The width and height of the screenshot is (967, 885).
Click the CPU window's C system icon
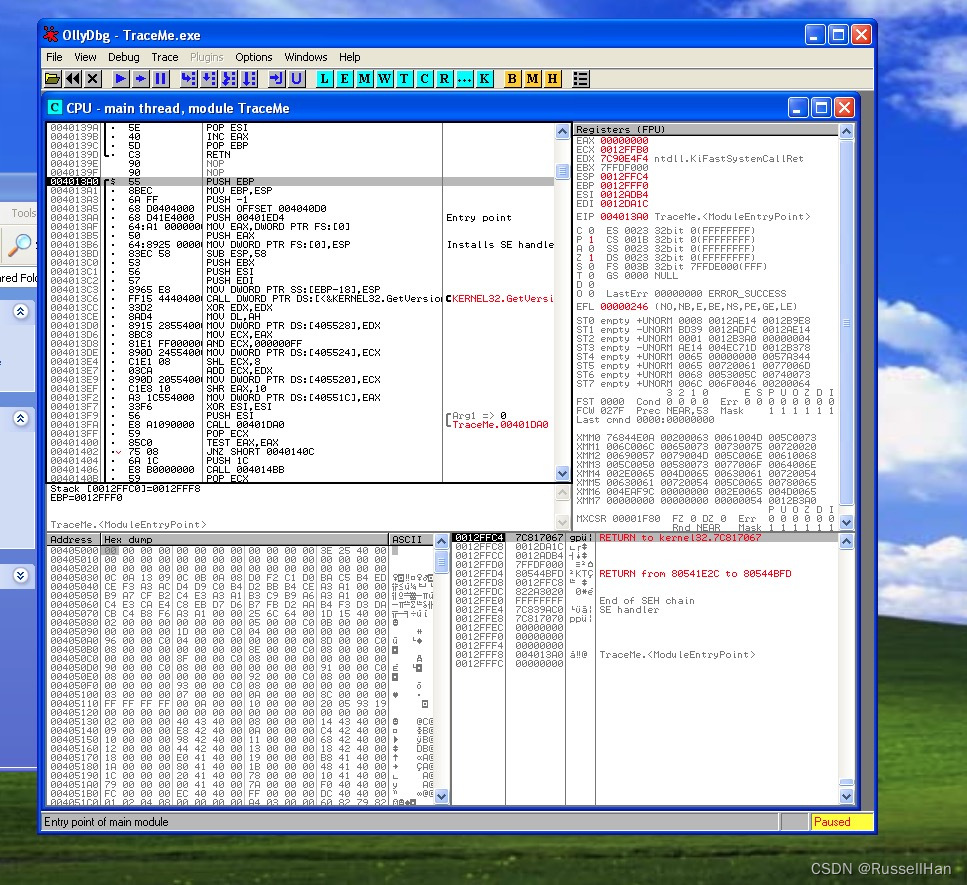click(x=54, y=108)
